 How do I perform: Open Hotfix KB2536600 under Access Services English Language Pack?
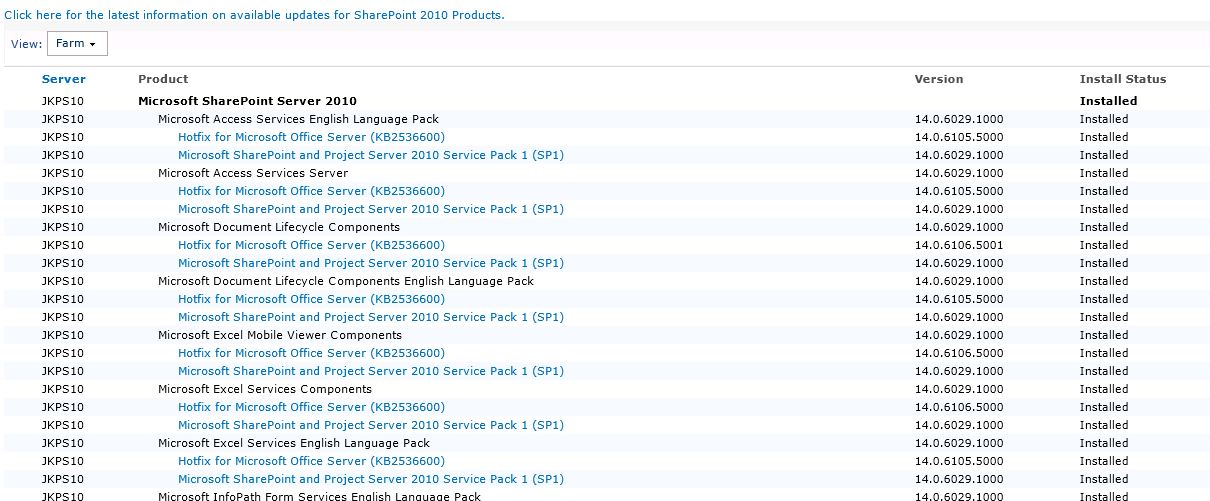coord(311,137)
